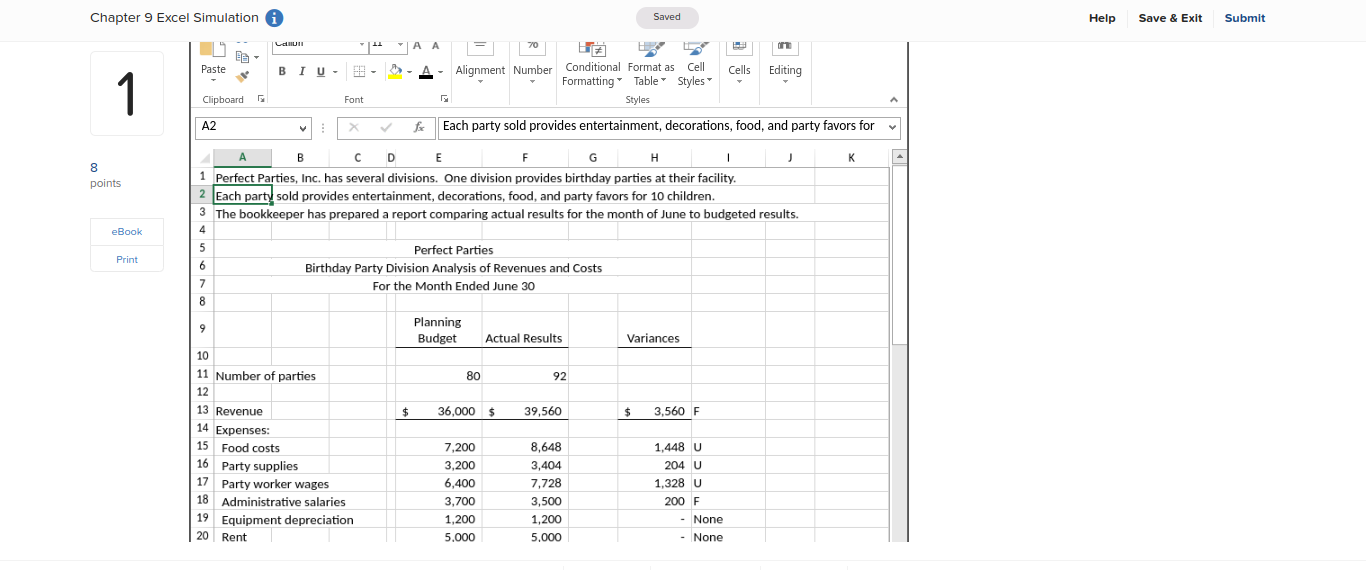Collapse the ribbon with the caret icon
Screen dimensions: 1366x570
[893, 100]
